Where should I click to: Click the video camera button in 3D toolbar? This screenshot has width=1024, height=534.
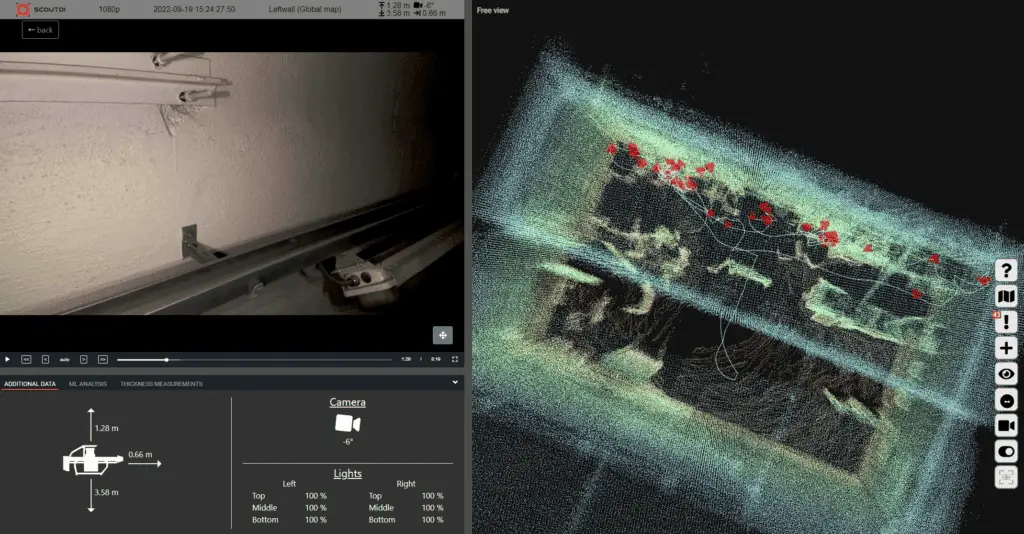[x=1006, y=426]
